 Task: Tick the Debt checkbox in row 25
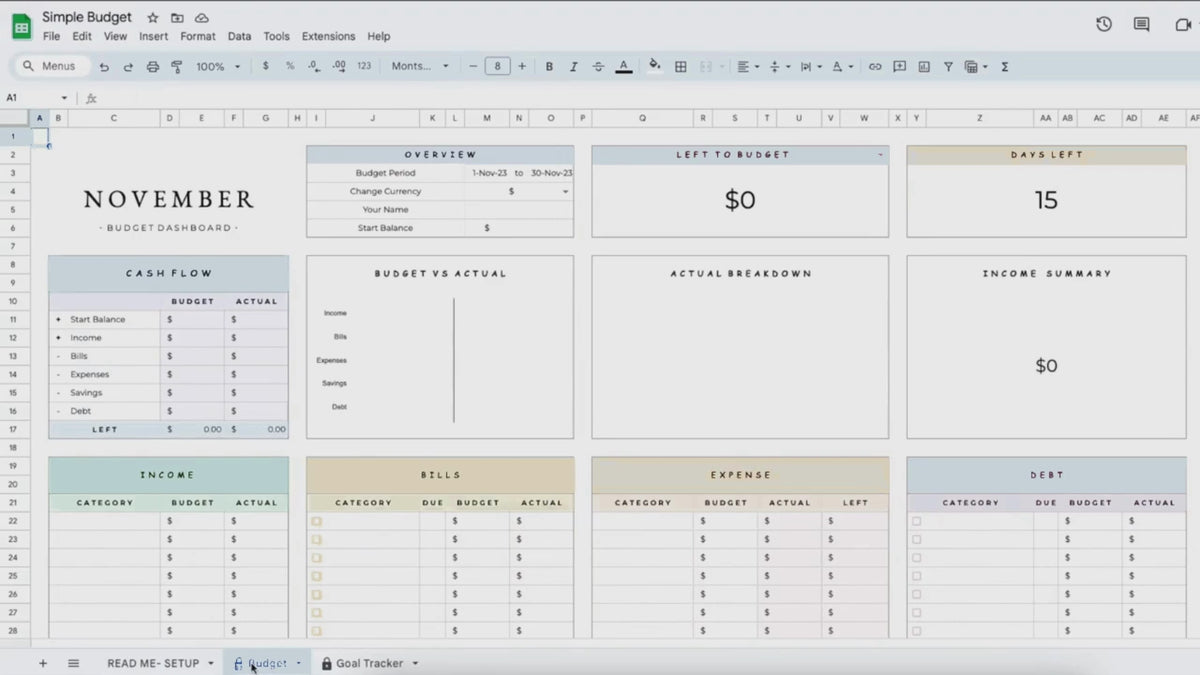point(916,576)
